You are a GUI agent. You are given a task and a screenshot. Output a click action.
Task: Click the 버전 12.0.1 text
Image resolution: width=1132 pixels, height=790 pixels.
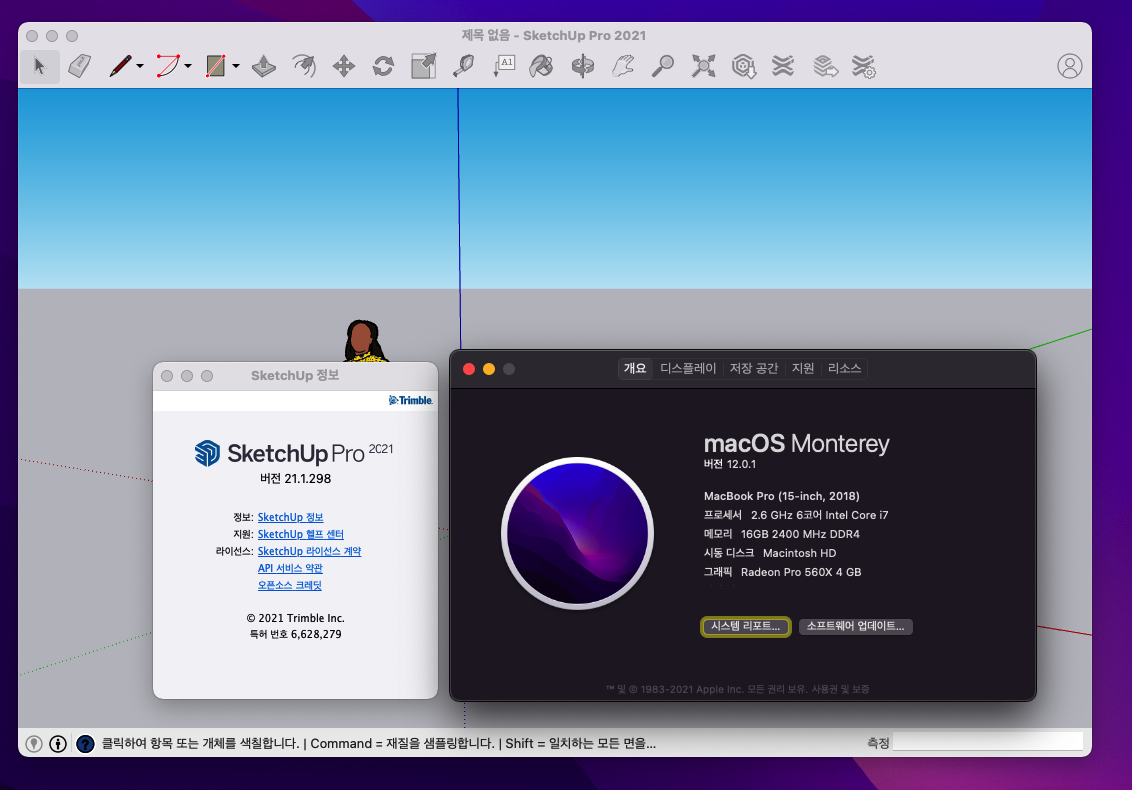point(730,464)
